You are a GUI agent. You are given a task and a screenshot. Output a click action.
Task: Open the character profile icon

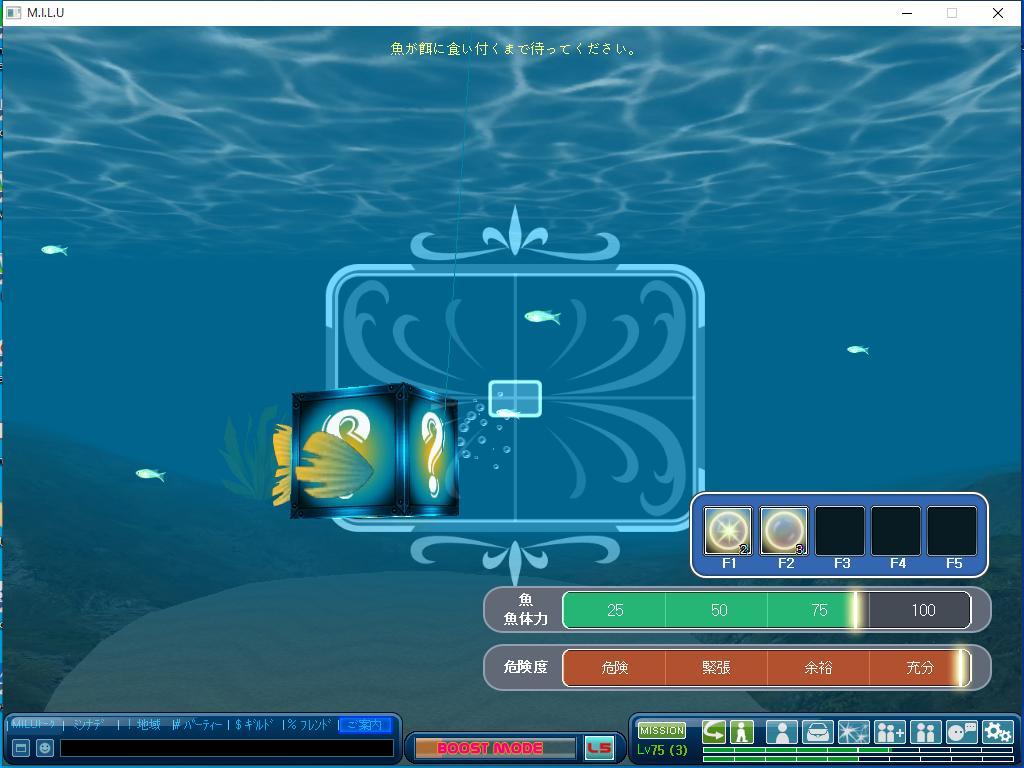tap(781, 732)
